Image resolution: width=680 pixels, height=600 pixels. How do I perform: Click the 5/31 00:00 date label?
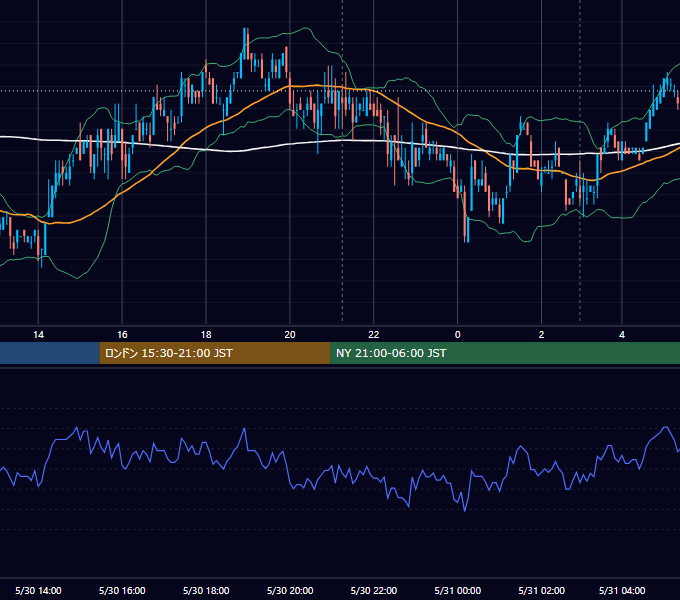[458, 590]
